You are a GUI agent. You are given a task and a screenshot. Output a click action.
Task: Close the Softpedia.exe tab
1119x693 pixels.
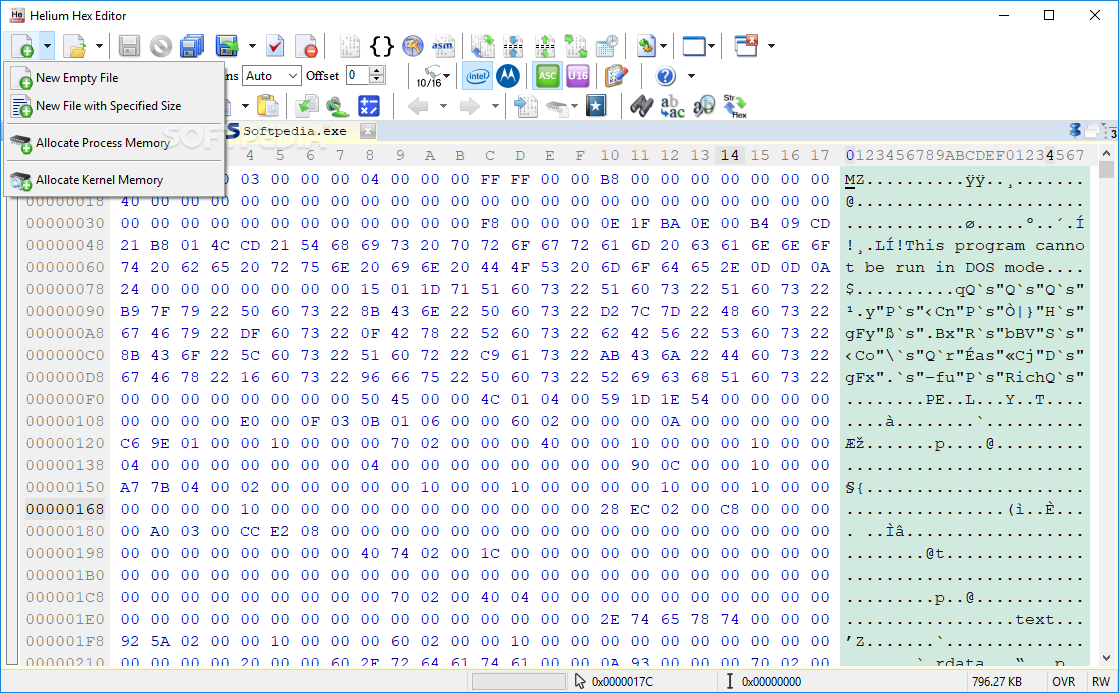[x=368, y=131]
